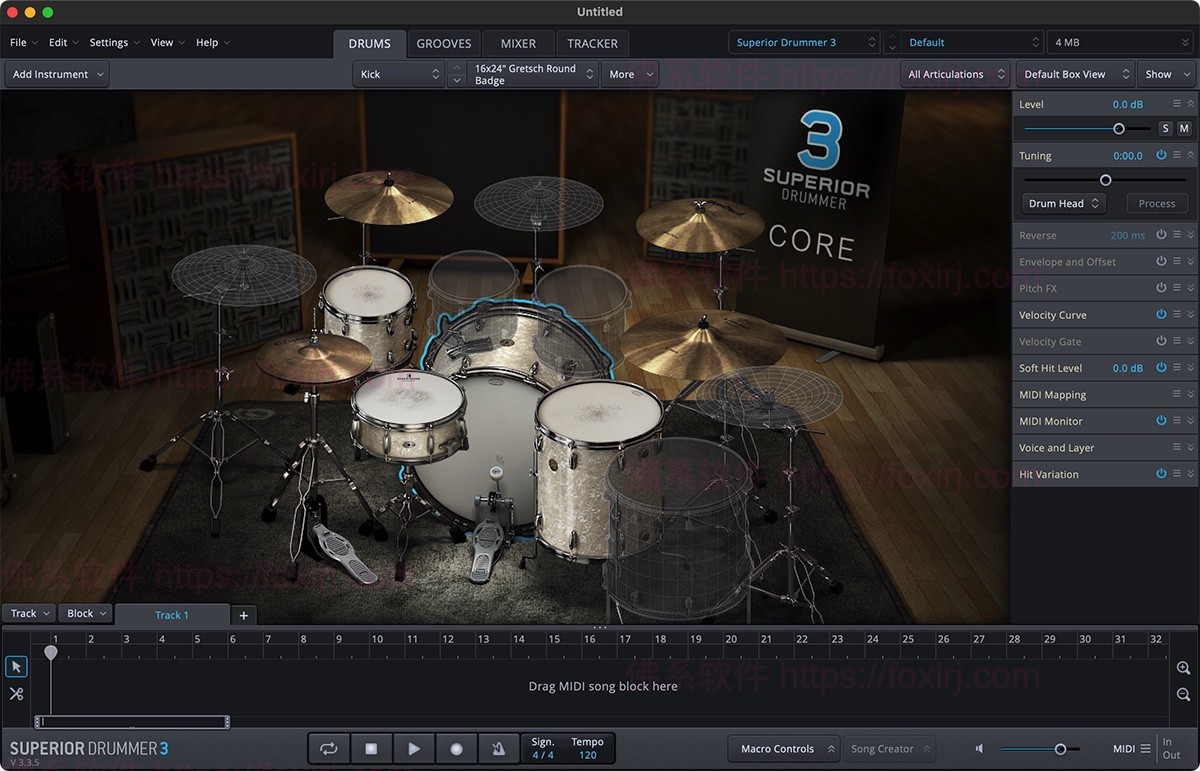Enable the Reverse effect power button
Image resolution: width=1200 pixels, height=771 pixels.
(1160, 234)
